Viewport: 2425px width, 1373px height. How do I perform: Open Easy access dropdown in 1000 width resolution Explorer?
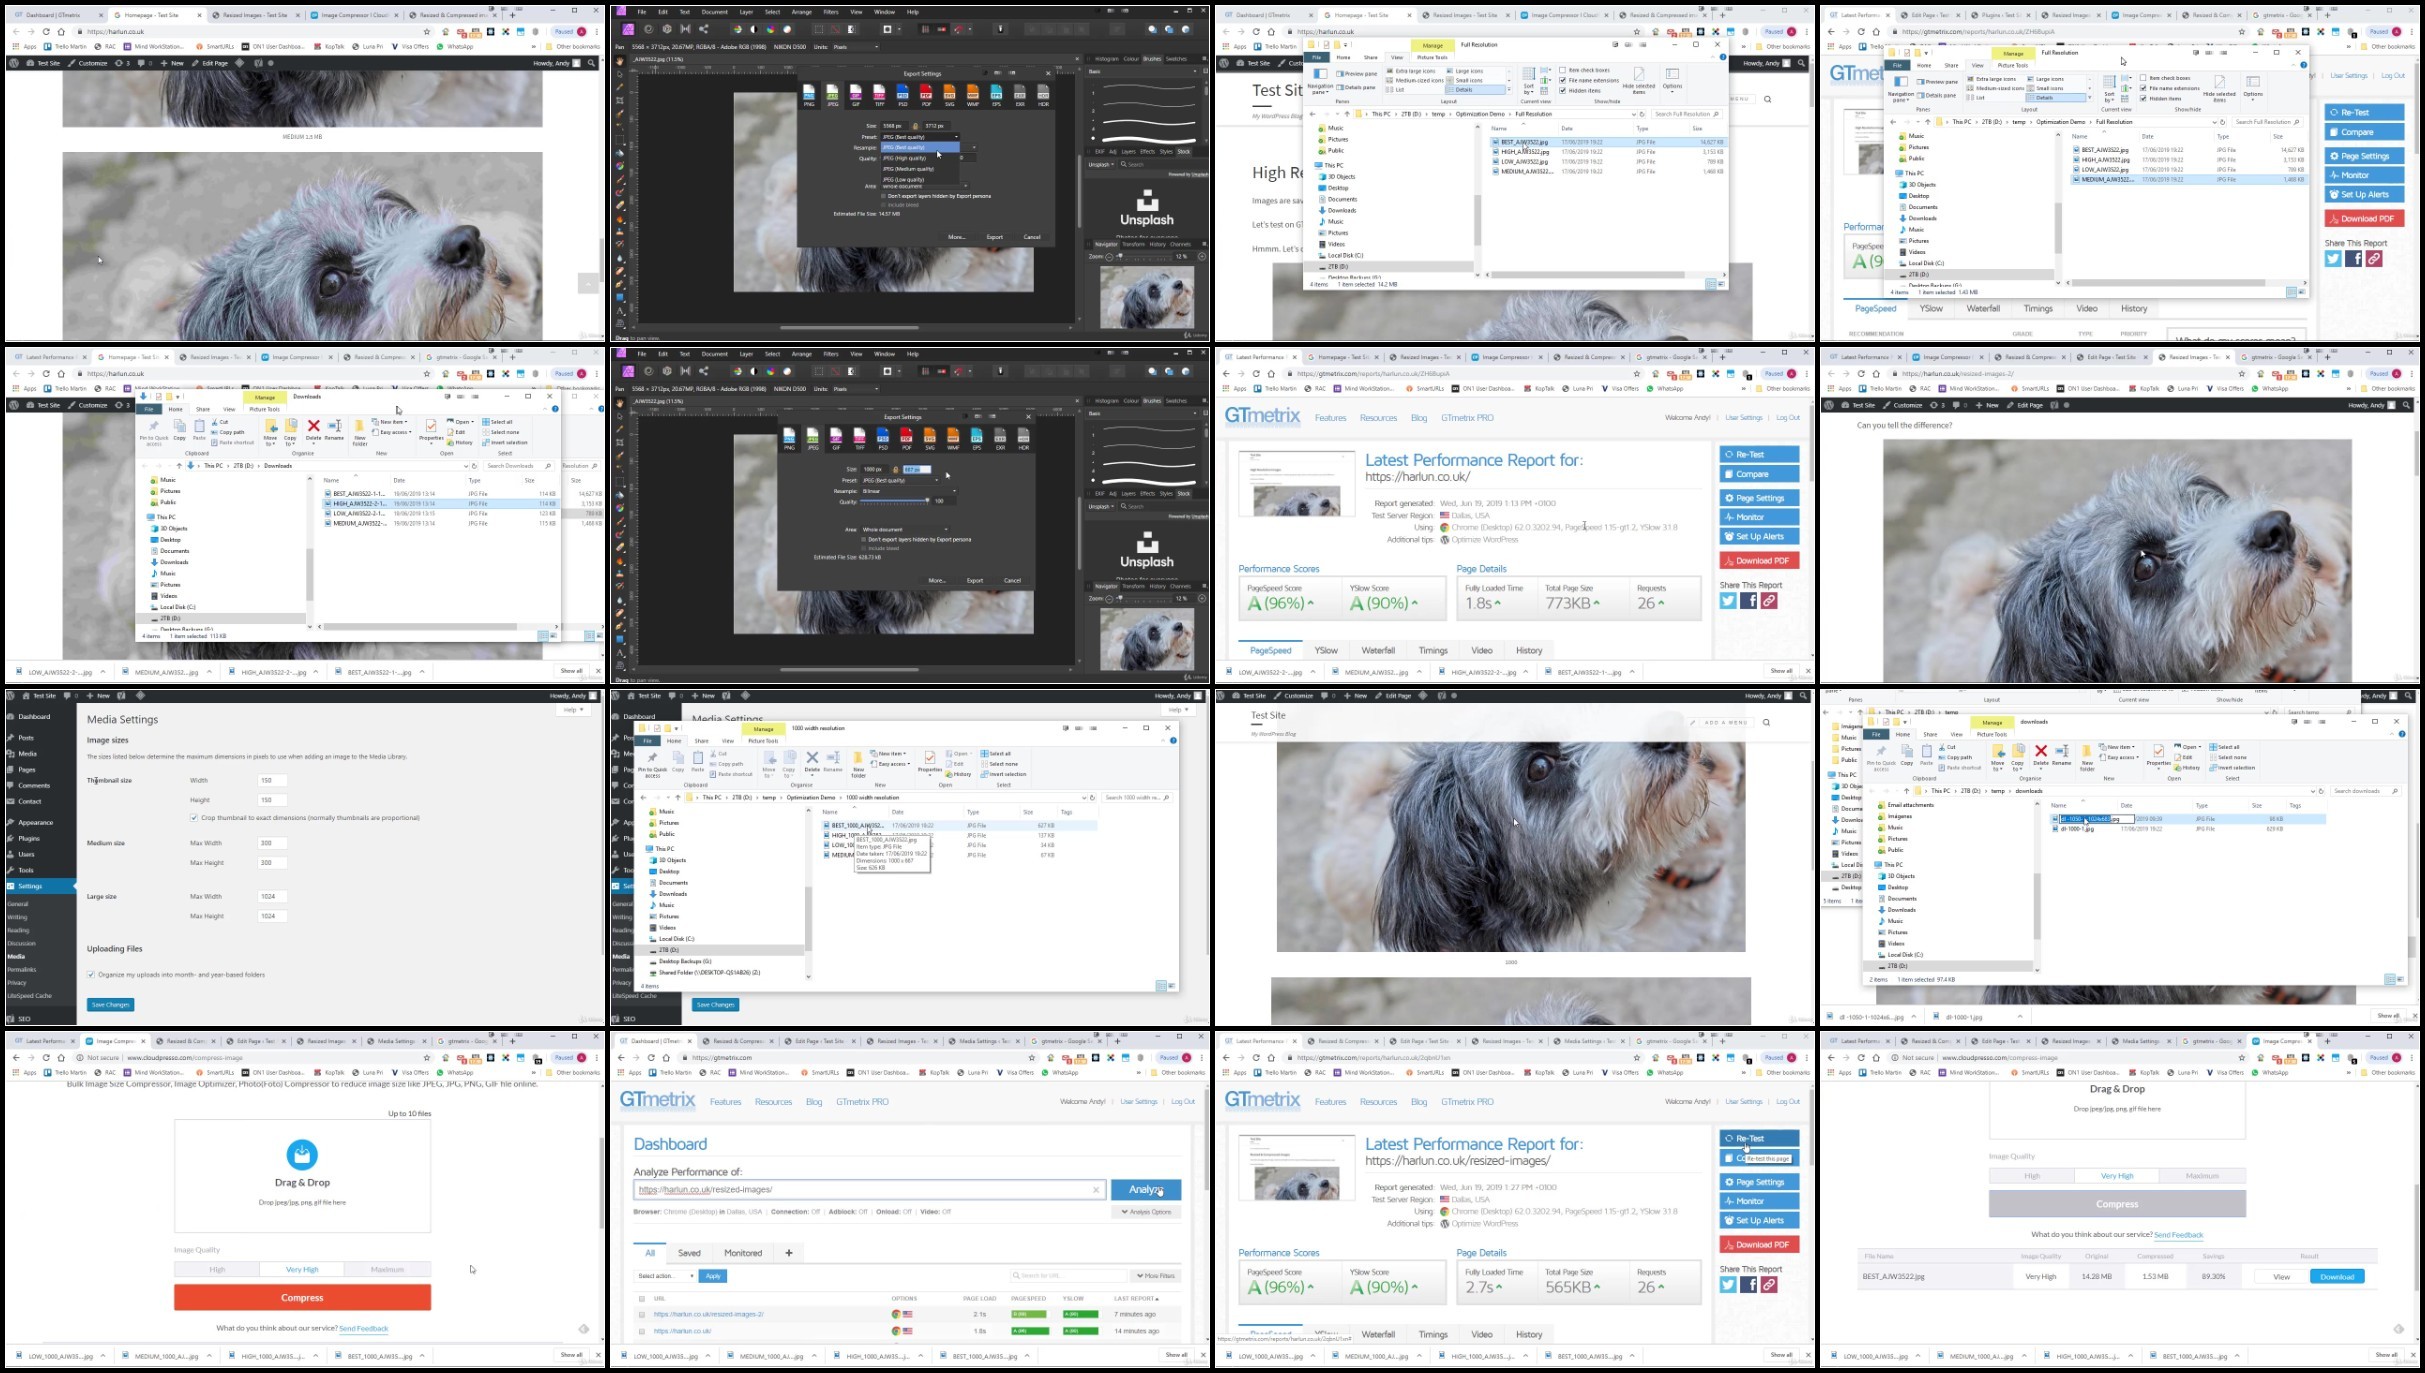pyautogui.click(x=890, y=764)
